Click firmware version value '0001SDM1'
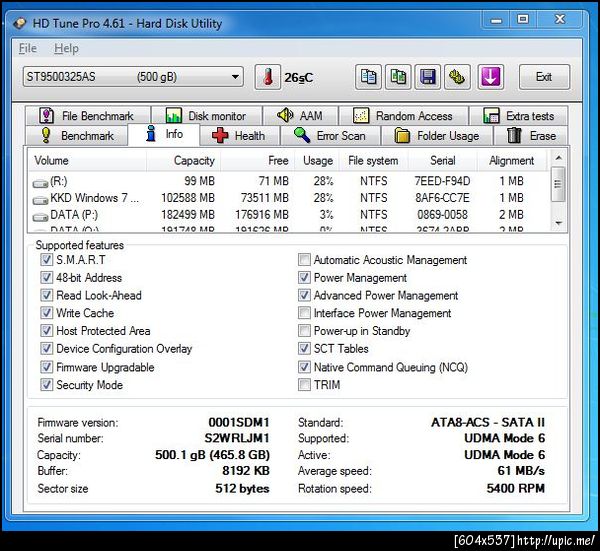600x551 pixels. click(x=239, y=422)
